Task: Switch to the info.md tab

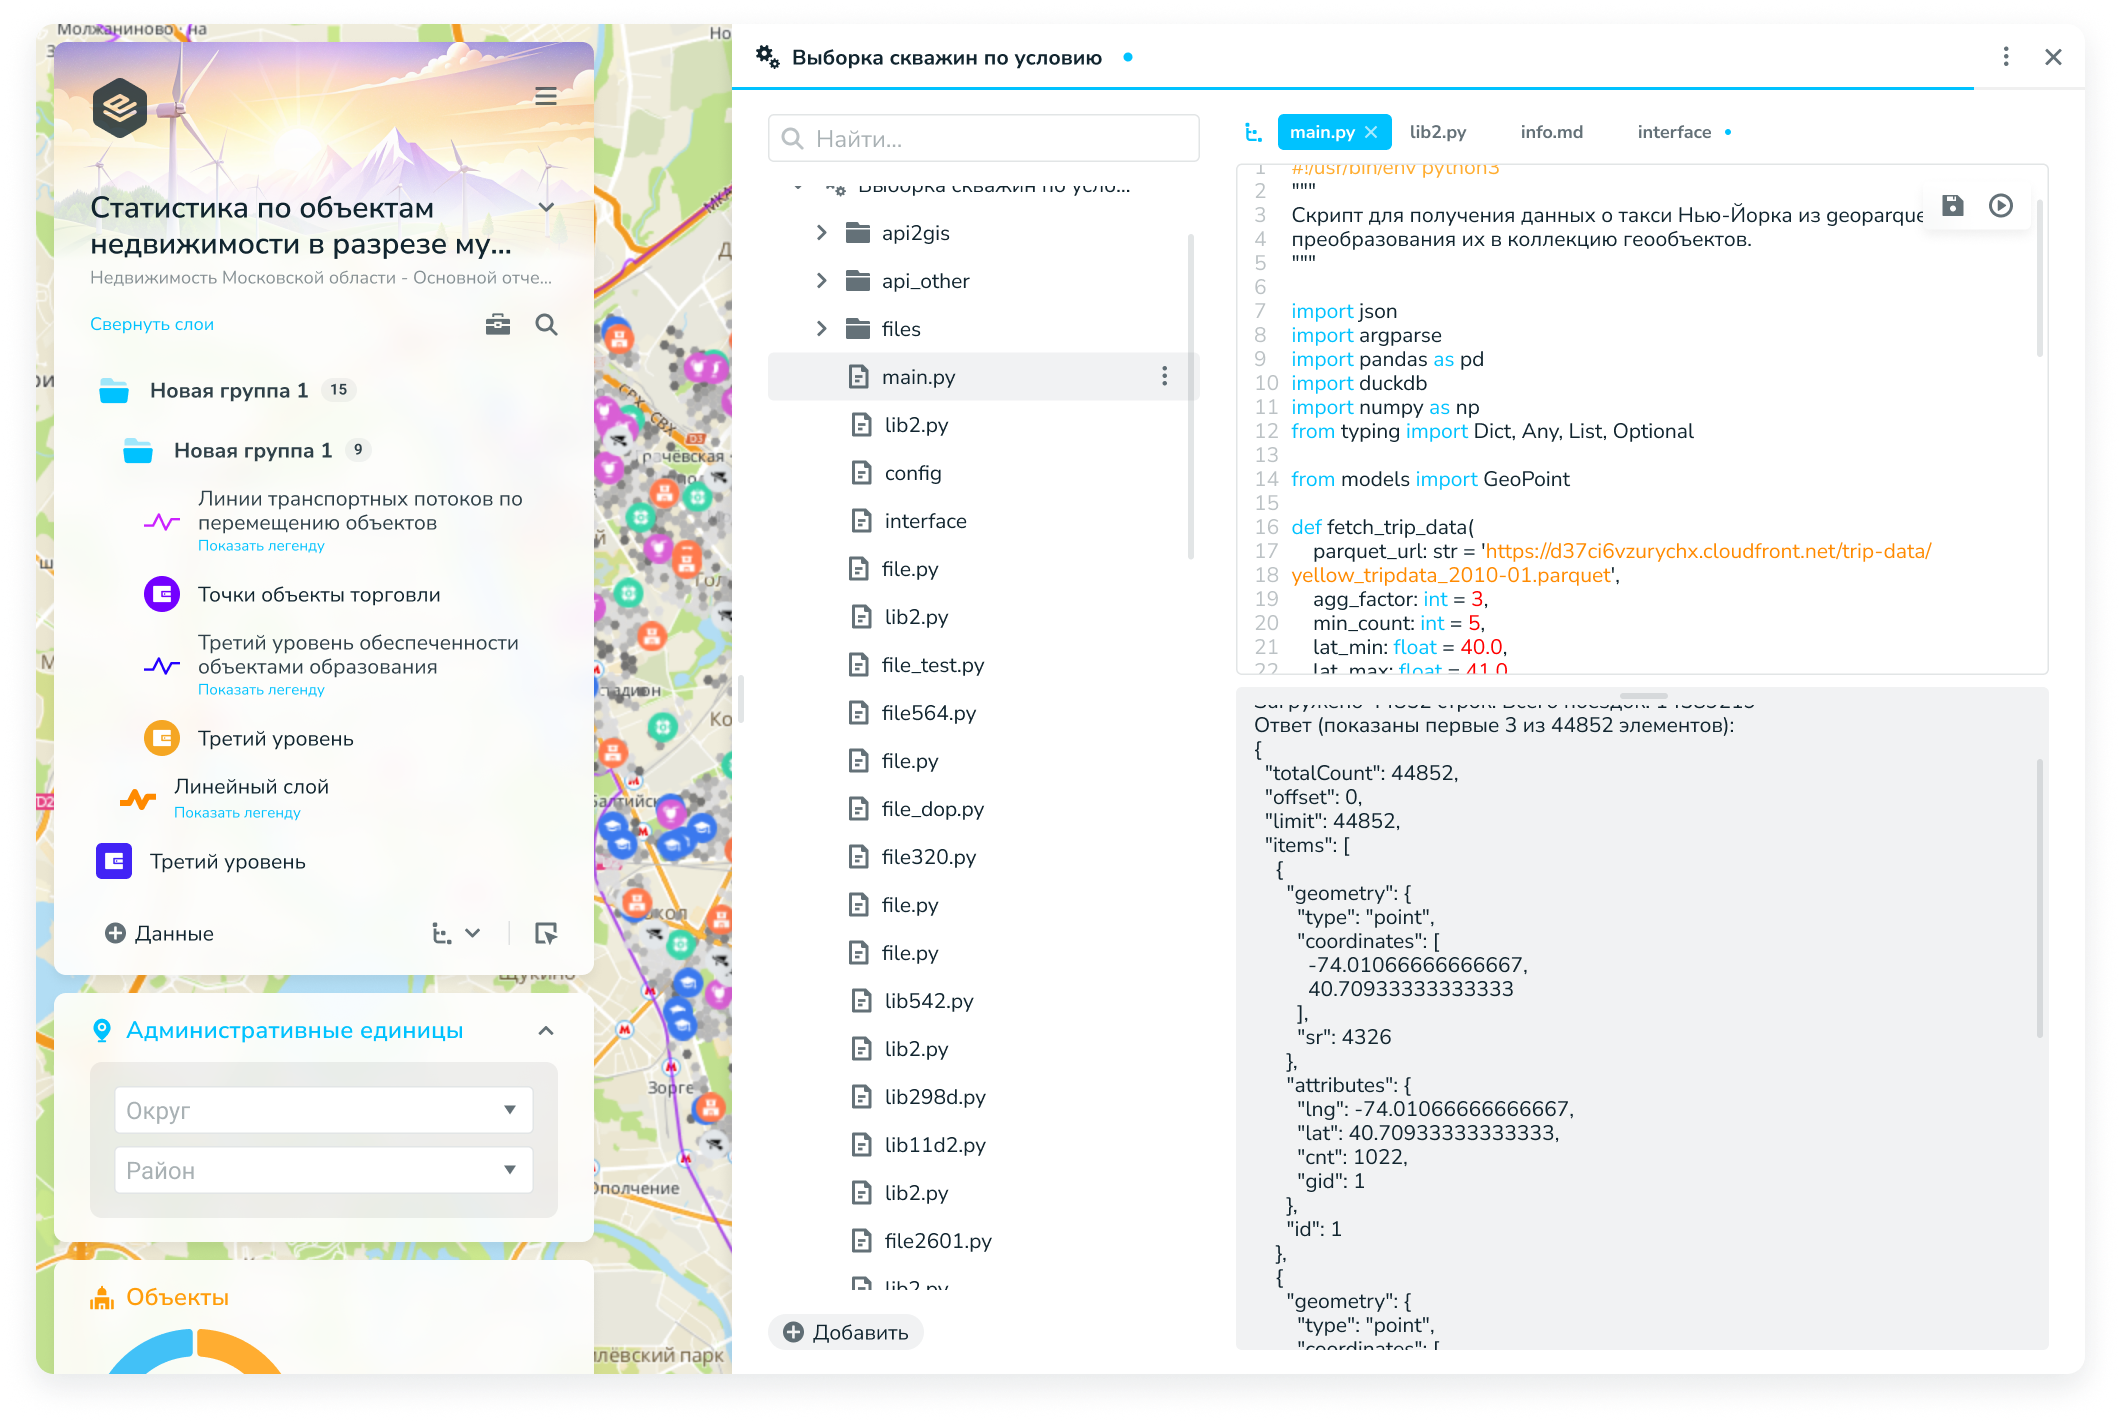Action: pyautogui.click(x=1551, y=132)
